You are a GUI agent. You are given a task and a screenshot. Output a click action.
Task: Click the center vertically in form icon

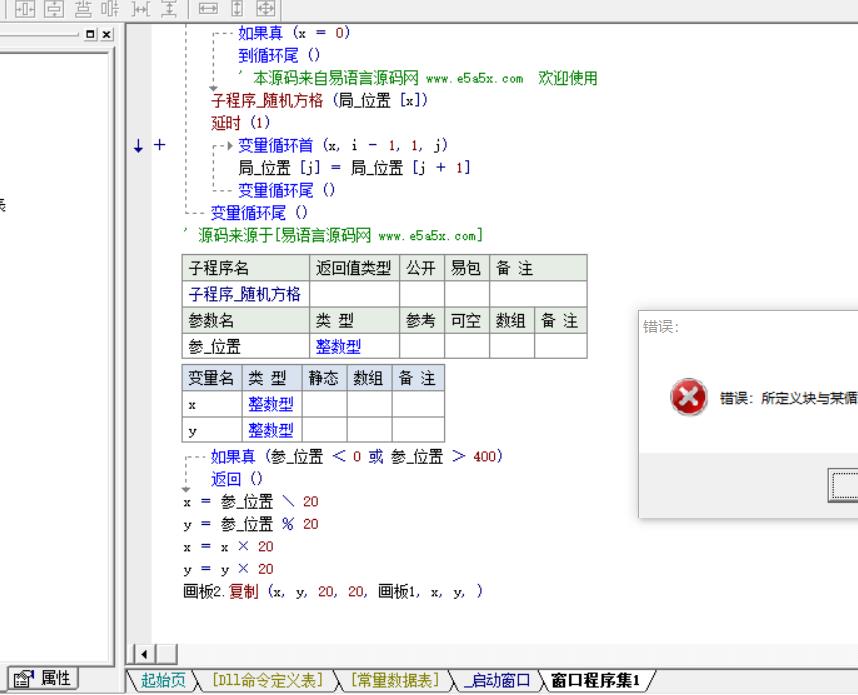pyautogui.click(x=54, y=9)
